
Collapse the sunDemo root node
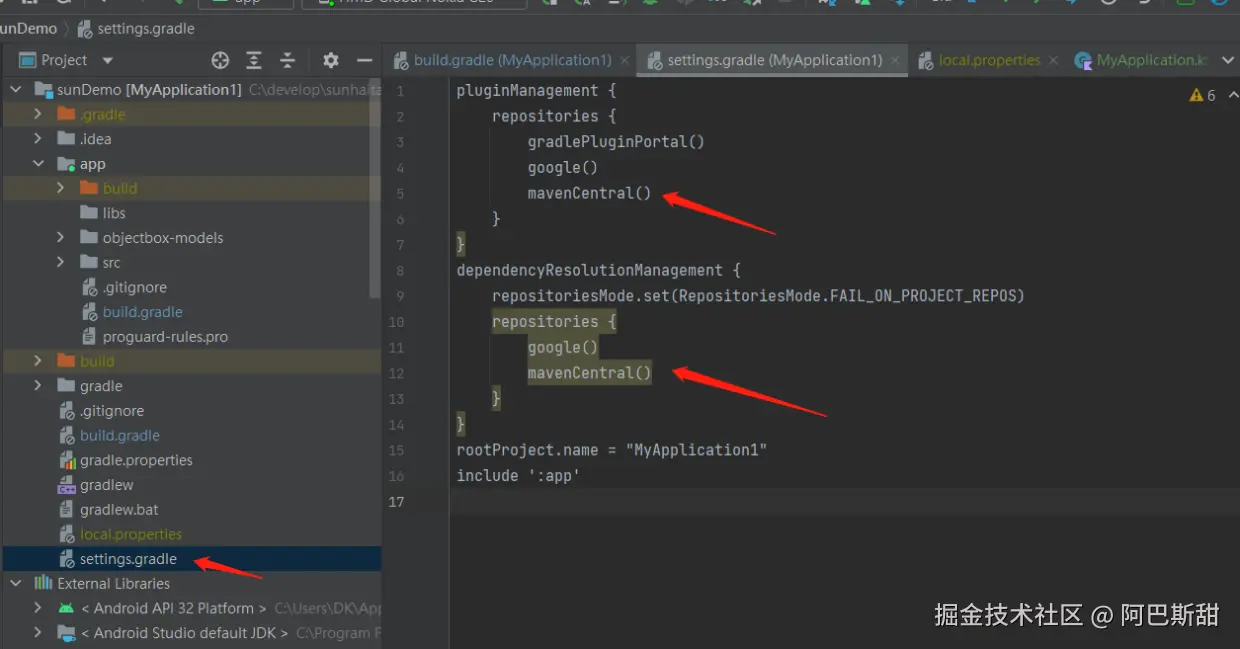coord(15,90)
